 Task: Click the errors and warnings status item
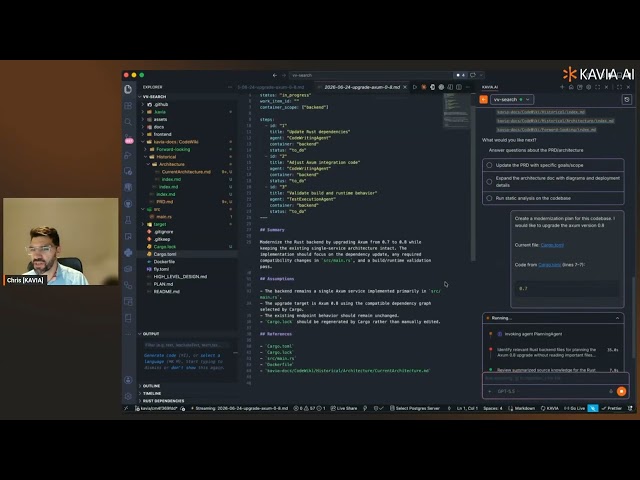pyautogui.click(x=309, y=408)
